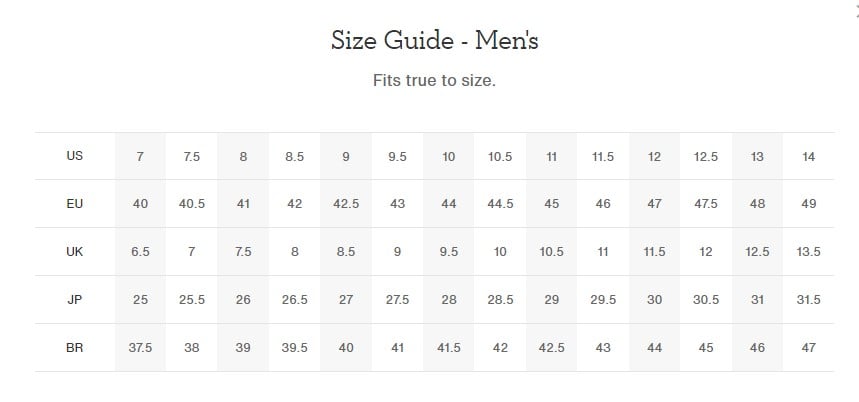This screenshot has height=402, width=859.
Task: Click UK size 6.5 cell
Action: click(140, 252)
